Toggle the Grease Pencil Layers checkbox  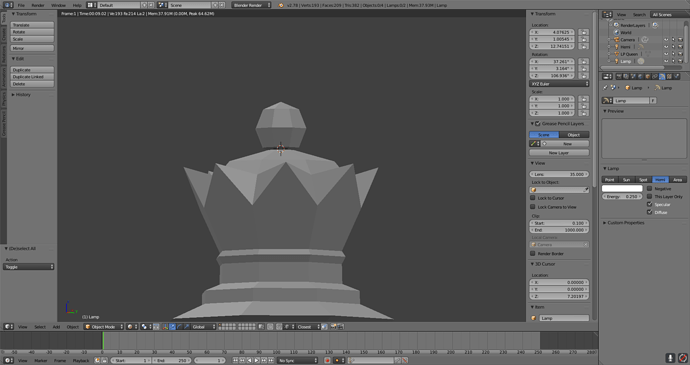point(538,124)
